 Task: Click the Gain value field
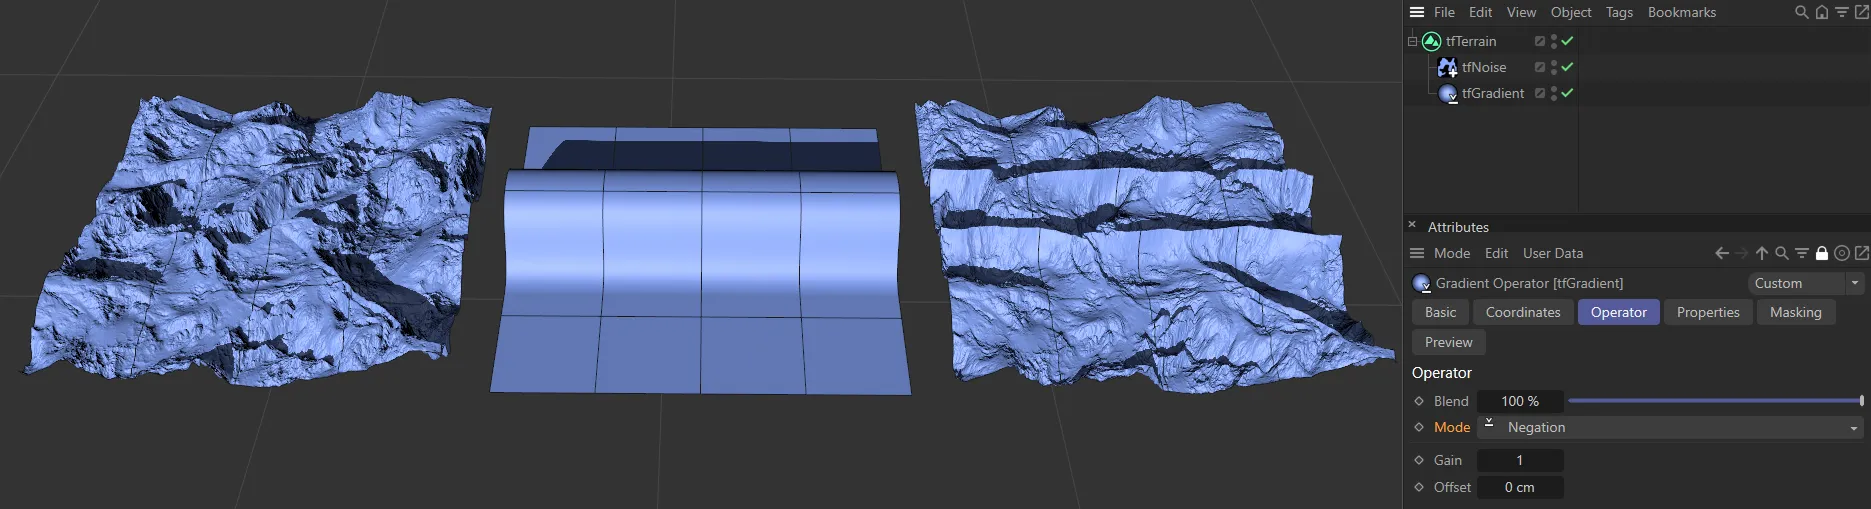pyautogui.click(x=1519, y=460)
